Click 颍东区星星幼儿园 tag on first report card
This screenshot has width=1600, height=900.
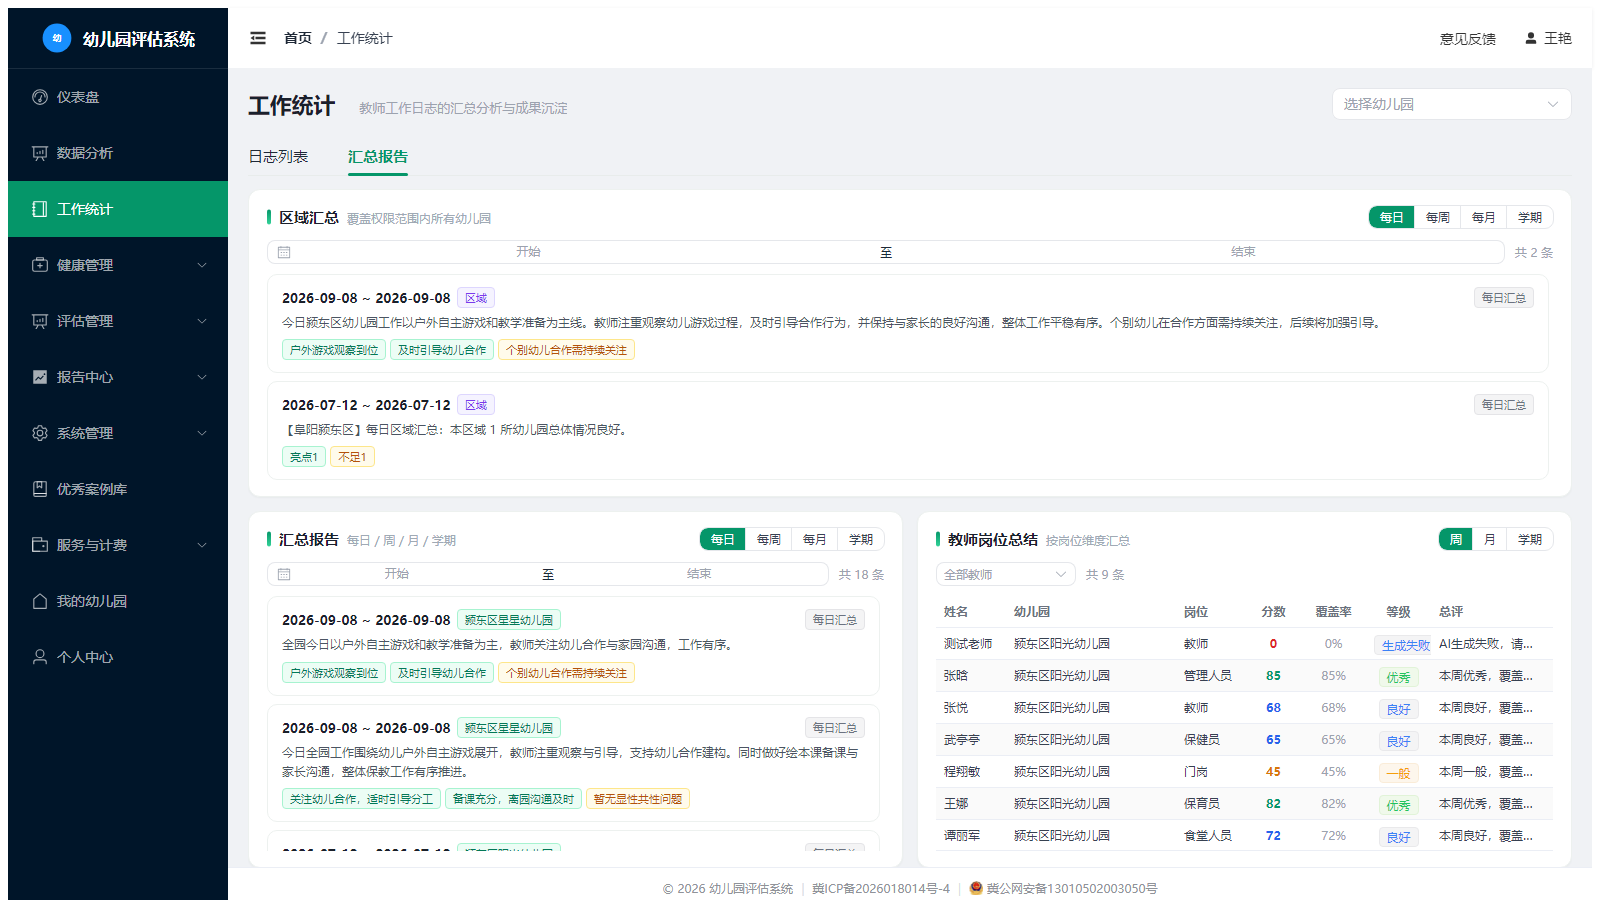click(509, 620)
